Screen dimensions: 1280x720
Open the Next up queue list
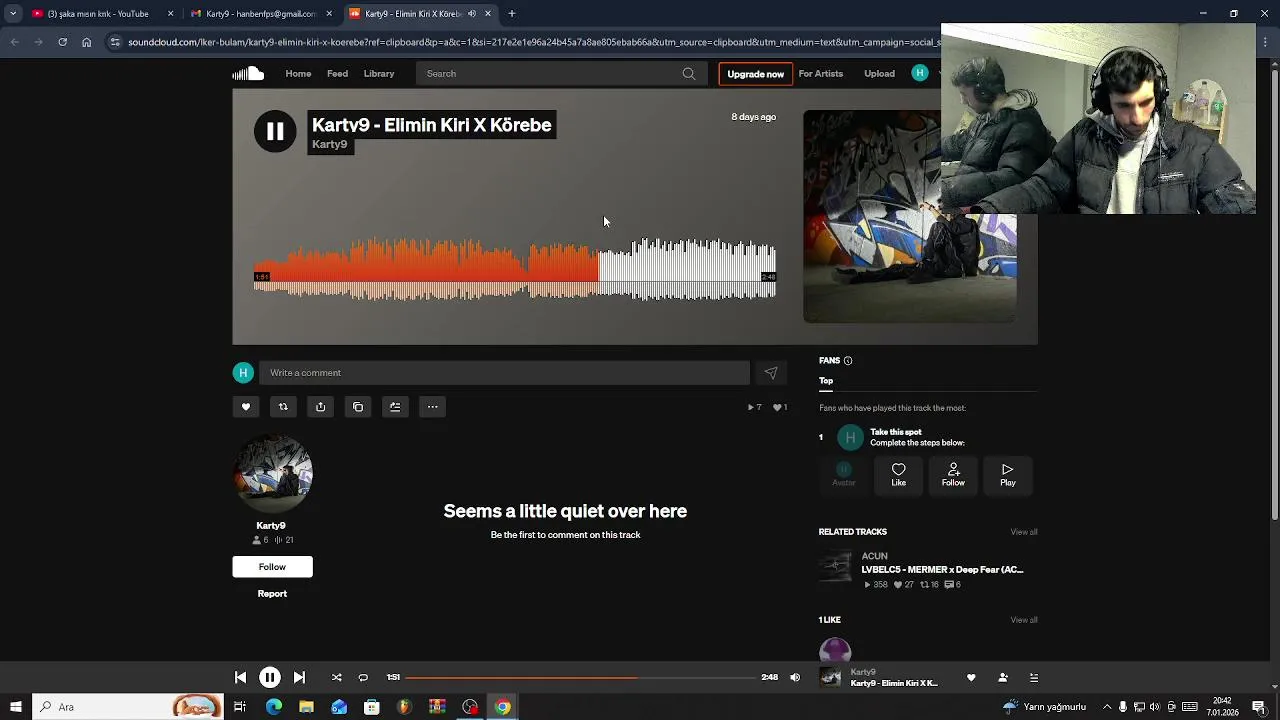(1034, 677)
